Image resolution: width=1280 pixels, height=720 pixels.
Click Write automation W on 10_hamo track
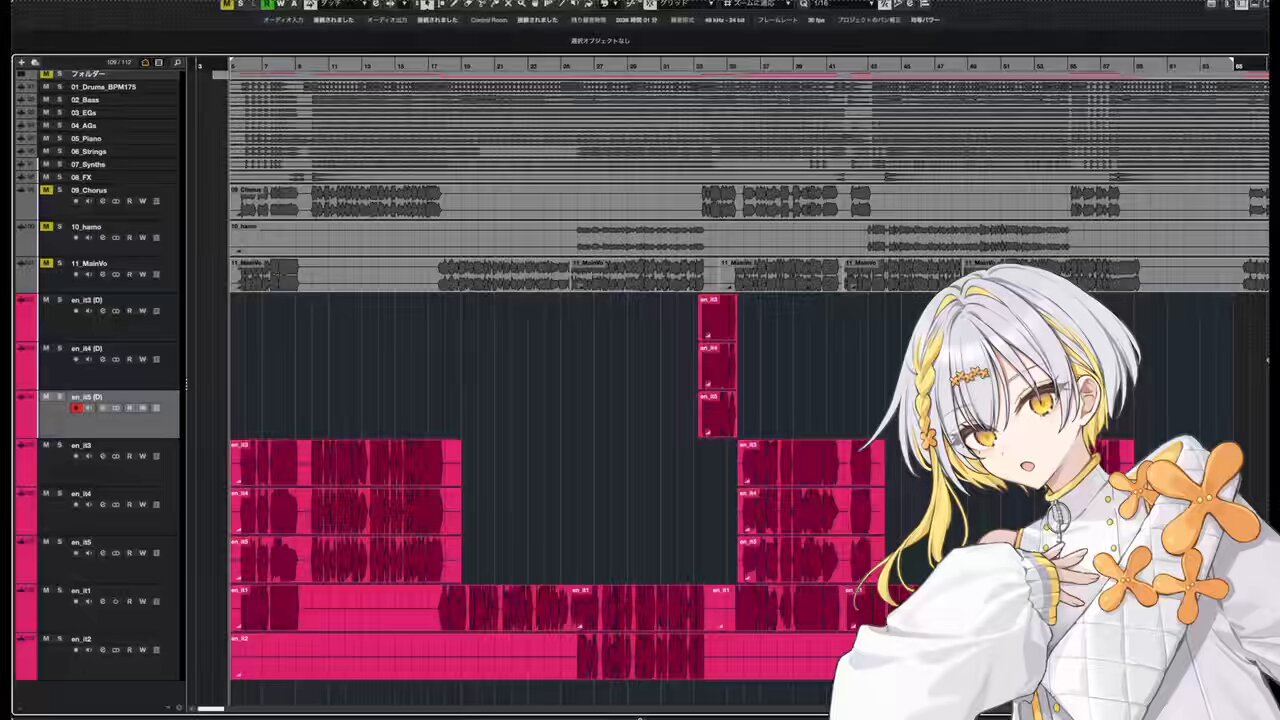[x=142, y=238]
